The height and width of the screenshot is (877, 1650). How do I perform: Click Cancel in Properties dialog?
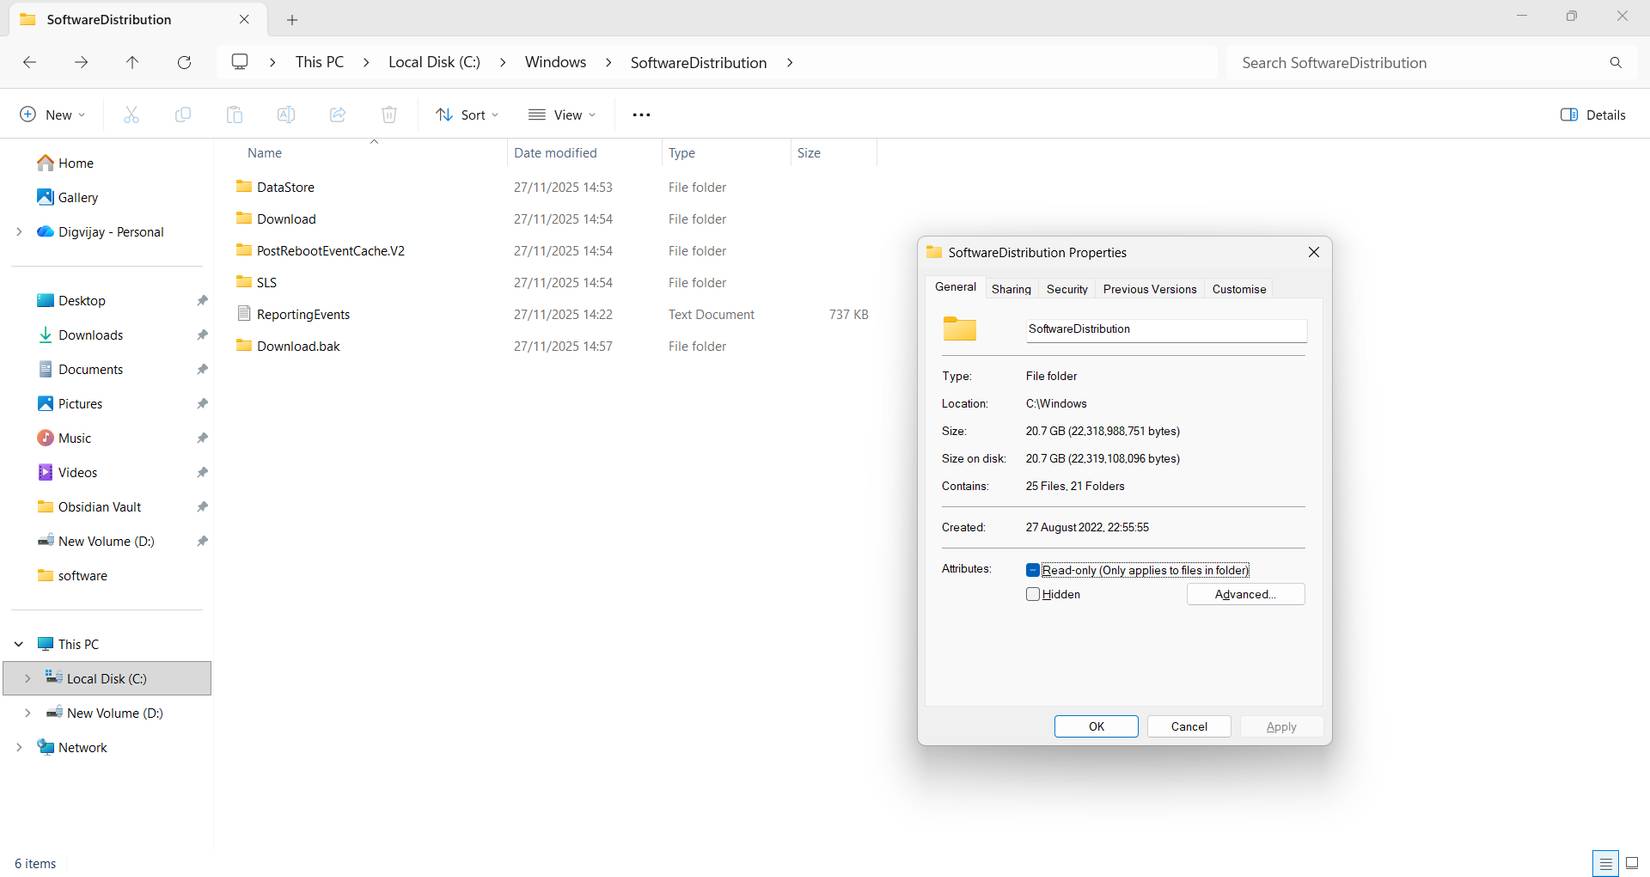[x=1189, y=727]
